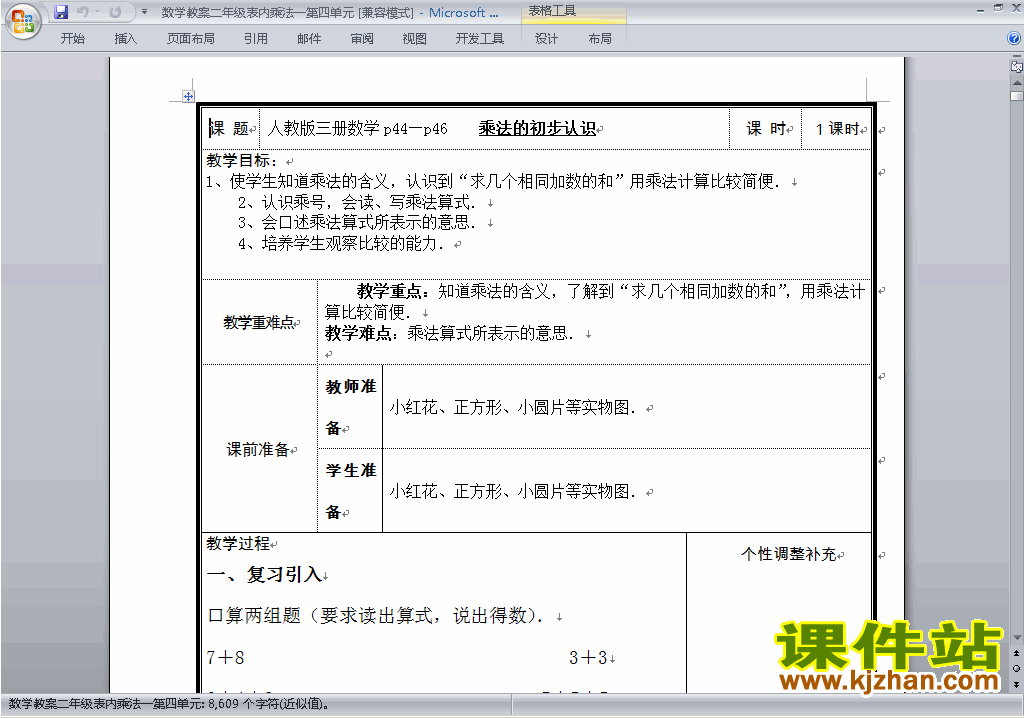
Task: Open Select Browse Object button
Action: (1016, 668)
